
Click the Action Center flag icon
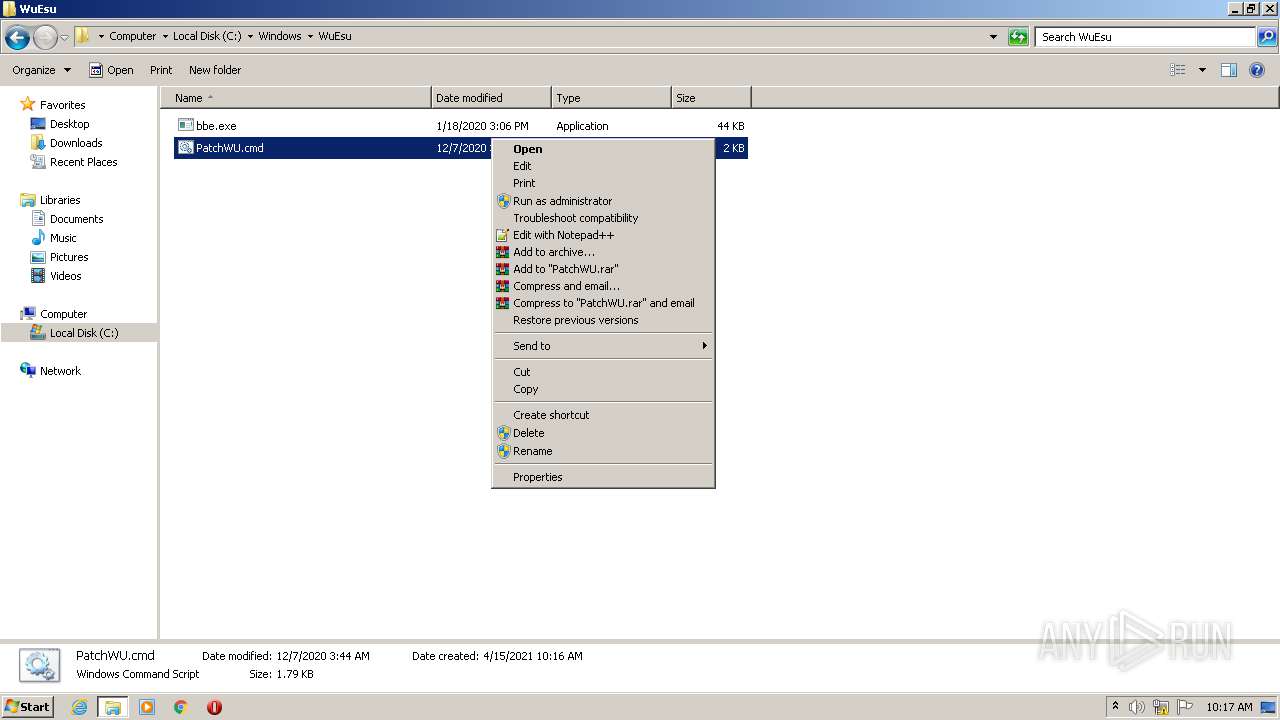click(x=1185, y=707)
